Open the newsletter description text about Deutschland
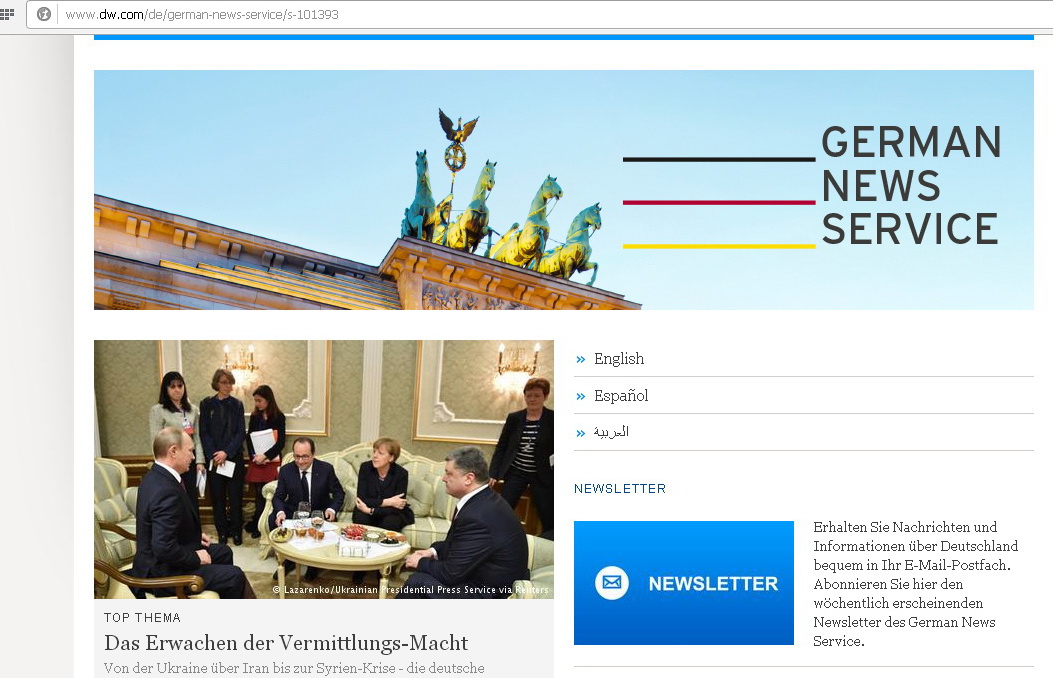 click(x=915, y=583)
